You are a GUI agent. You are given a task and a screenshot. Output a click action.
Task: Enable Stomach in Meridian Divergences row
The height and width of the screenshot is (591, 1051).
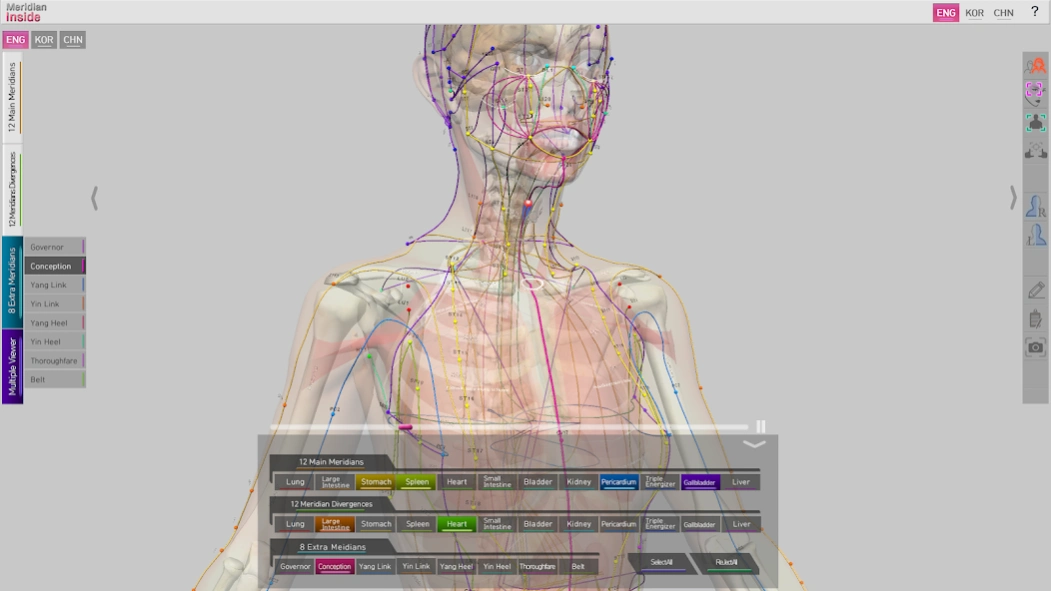point(376,524)
